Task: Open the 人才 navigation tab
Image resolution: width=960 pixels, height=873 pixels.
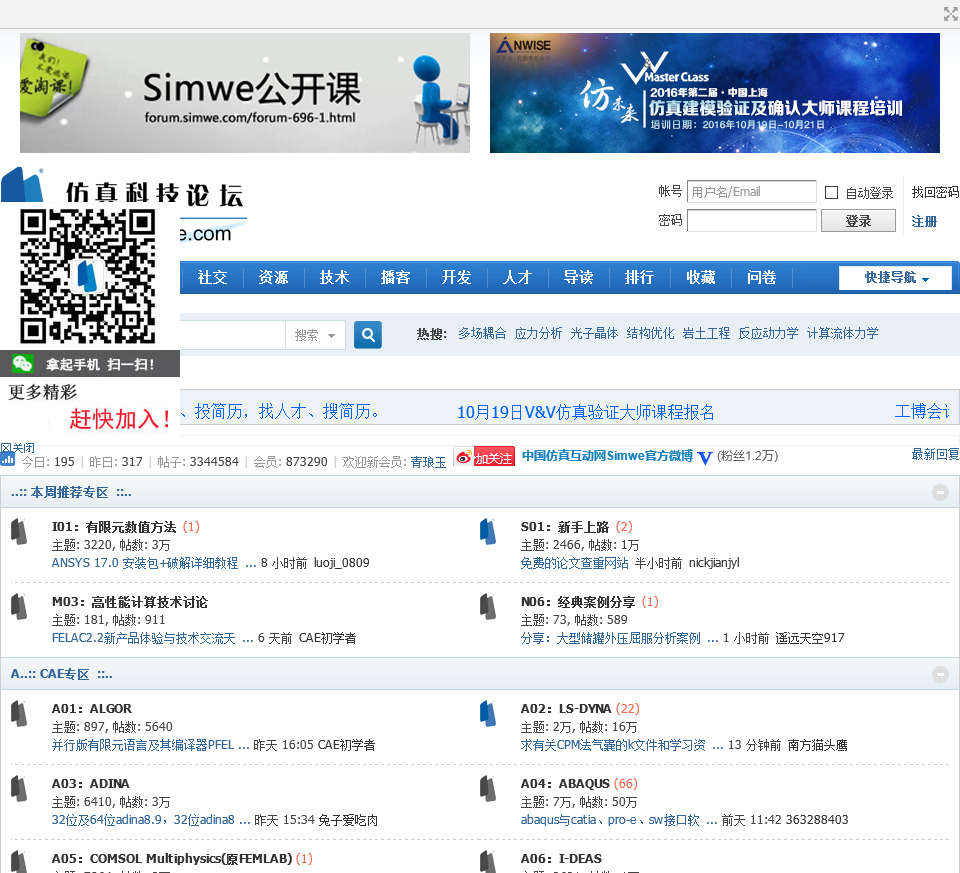Action: click(517, 277)
